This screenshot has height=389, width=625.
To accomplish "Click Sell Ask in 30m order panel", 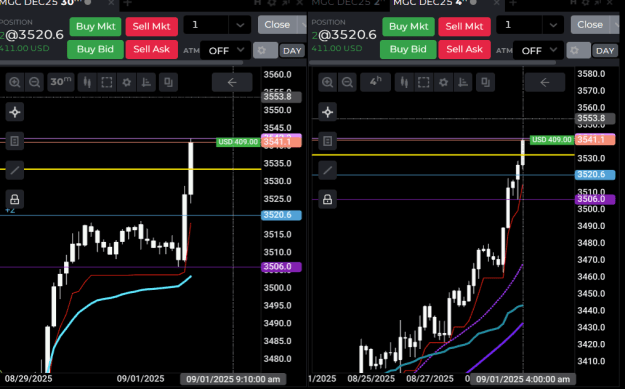I will click(x=151, y=49).
